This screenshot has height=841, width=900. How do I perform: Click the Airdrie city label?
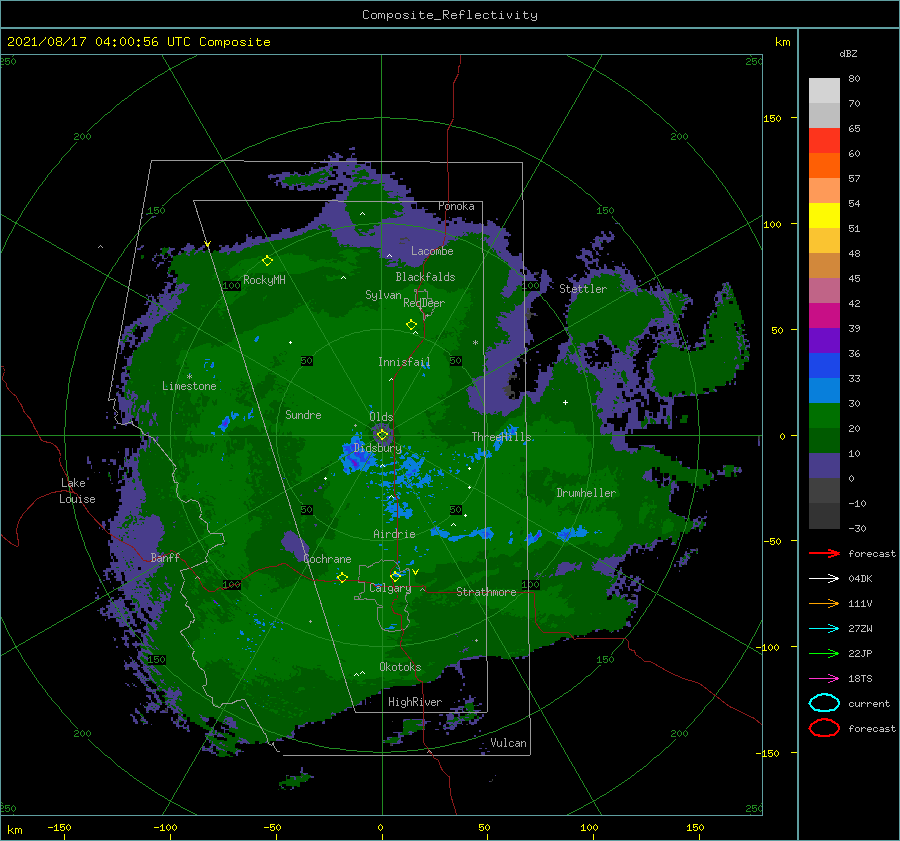(394, 534)
